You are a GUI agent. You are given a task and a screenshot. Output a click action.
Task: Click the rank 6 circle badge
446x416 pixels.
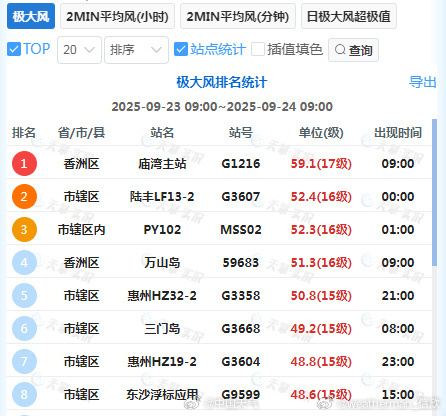(x=24, y=328)
